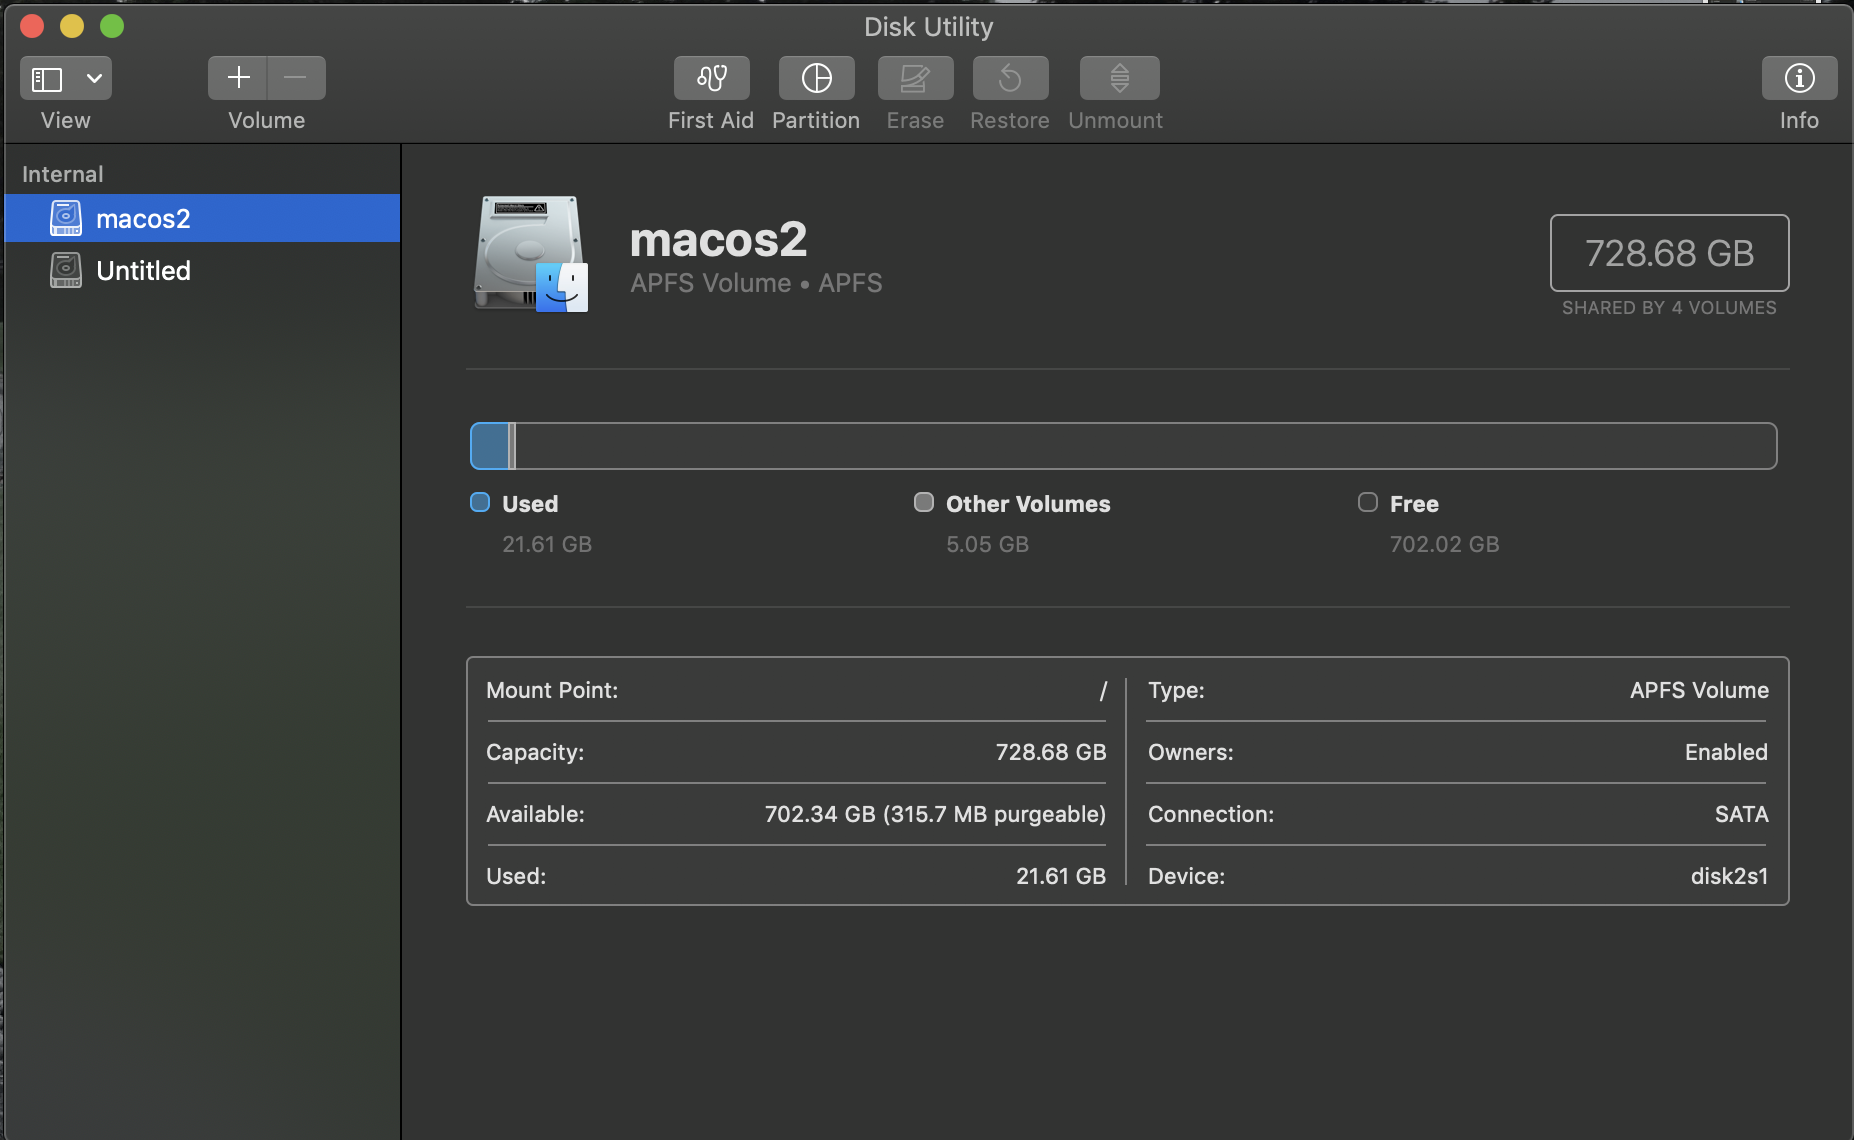1854x1140 pixels.
Task: Click the Free legend swatch
Action: (x=1368, y=502)
